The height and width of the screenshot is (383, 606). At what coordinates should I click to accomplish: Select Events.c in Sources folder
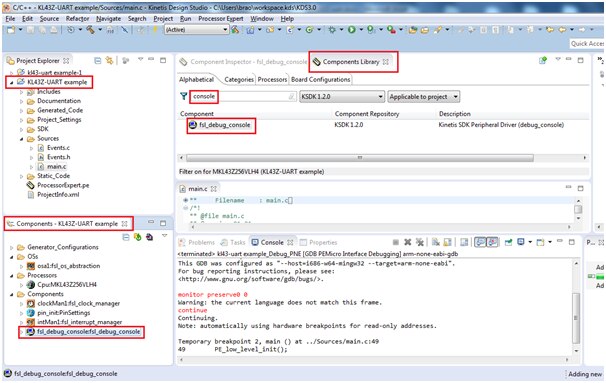[58, 148]
